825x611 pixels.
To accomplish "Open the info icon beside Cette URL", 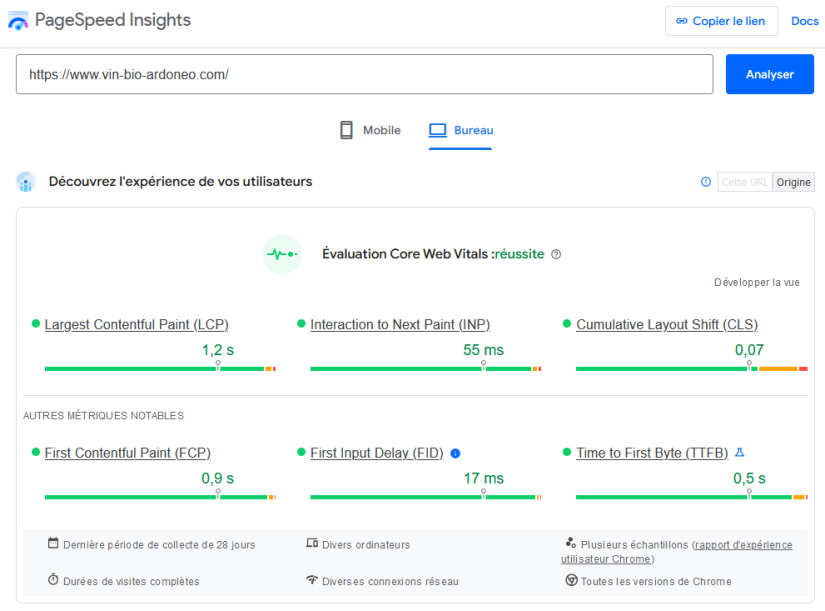I will coord(706,182).
